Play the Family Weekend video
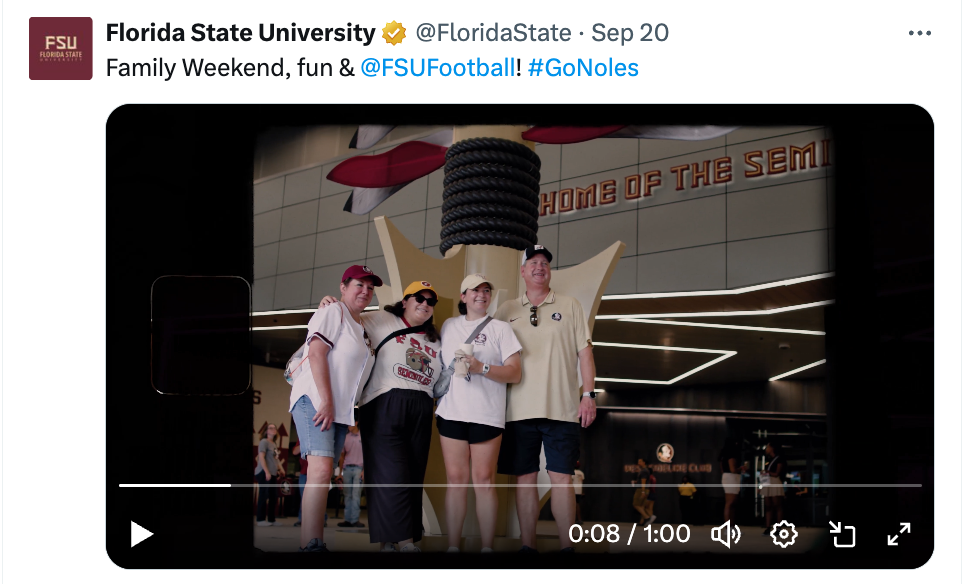Viewport: 964px width, 584px height. tap(142, 534)
